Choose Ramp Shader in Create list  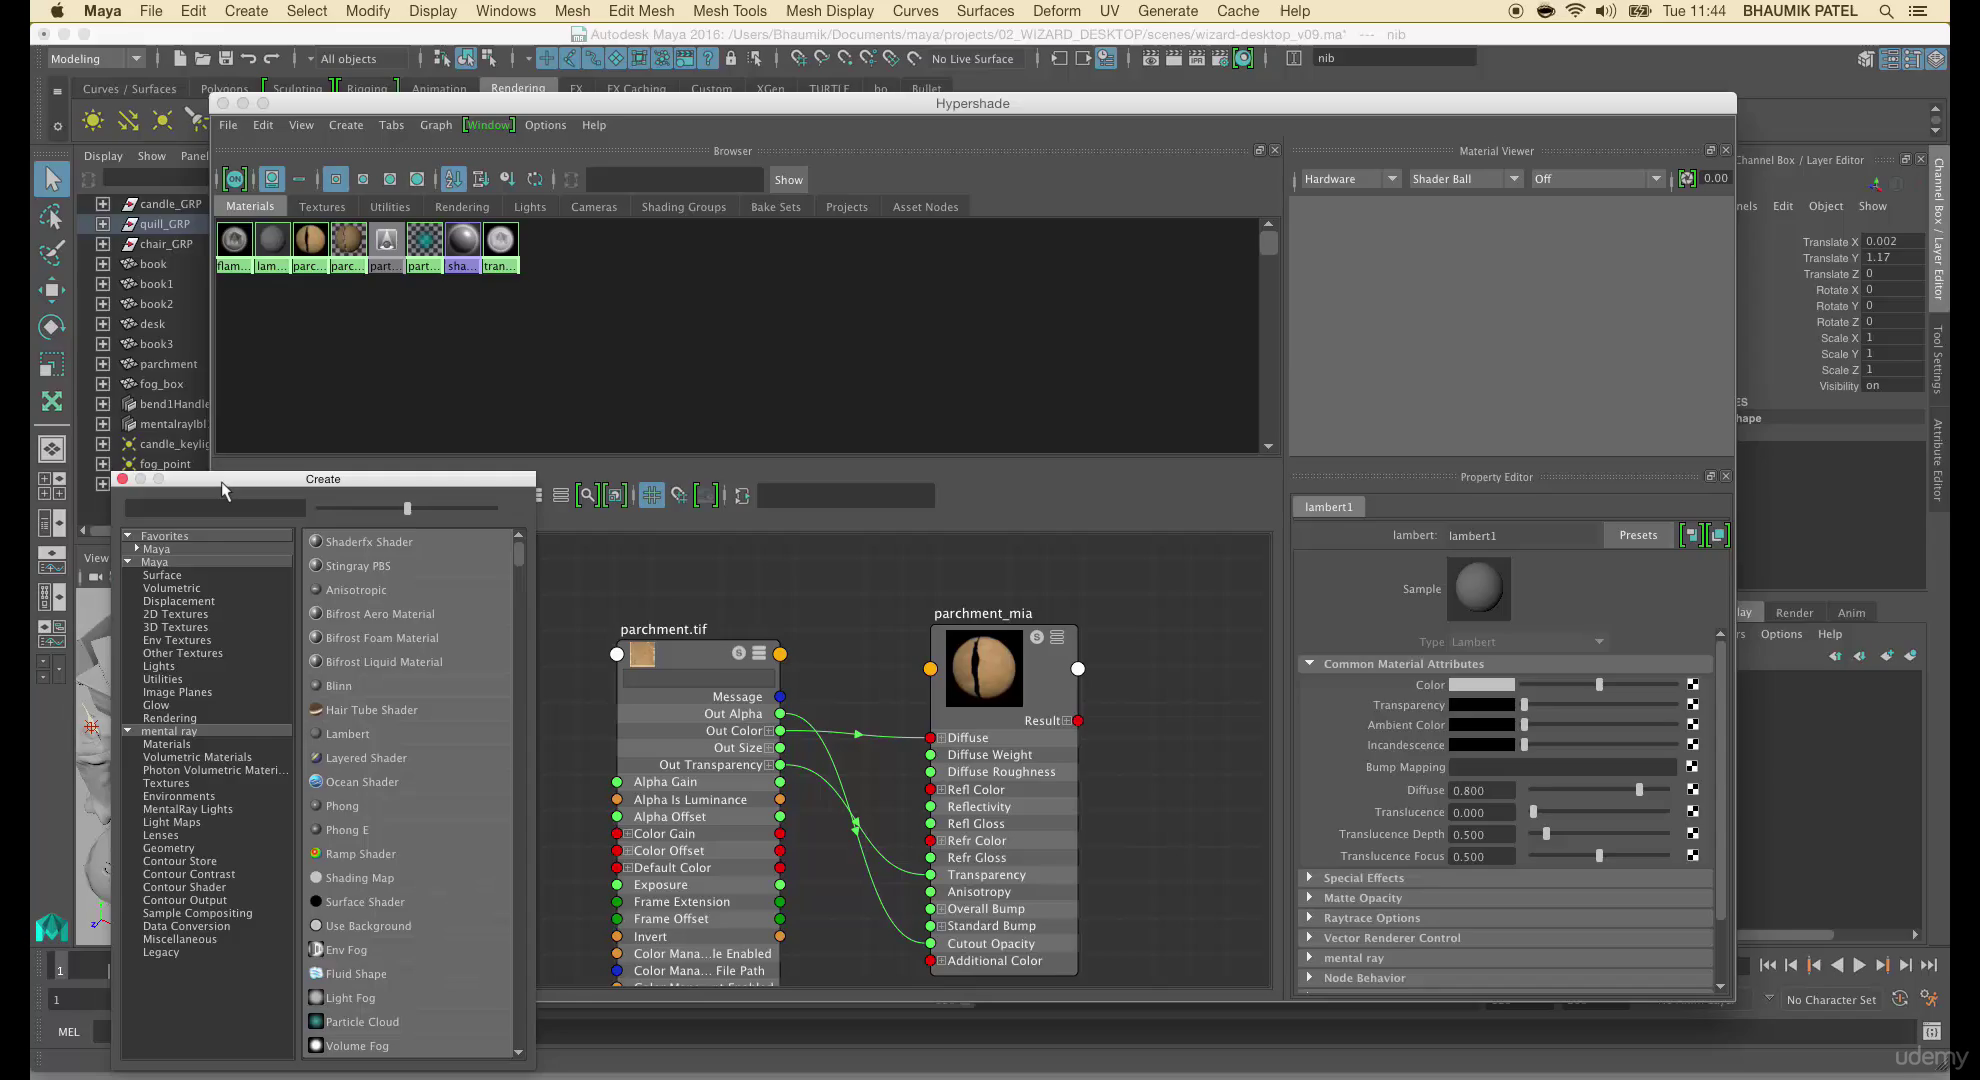point(360,854)
